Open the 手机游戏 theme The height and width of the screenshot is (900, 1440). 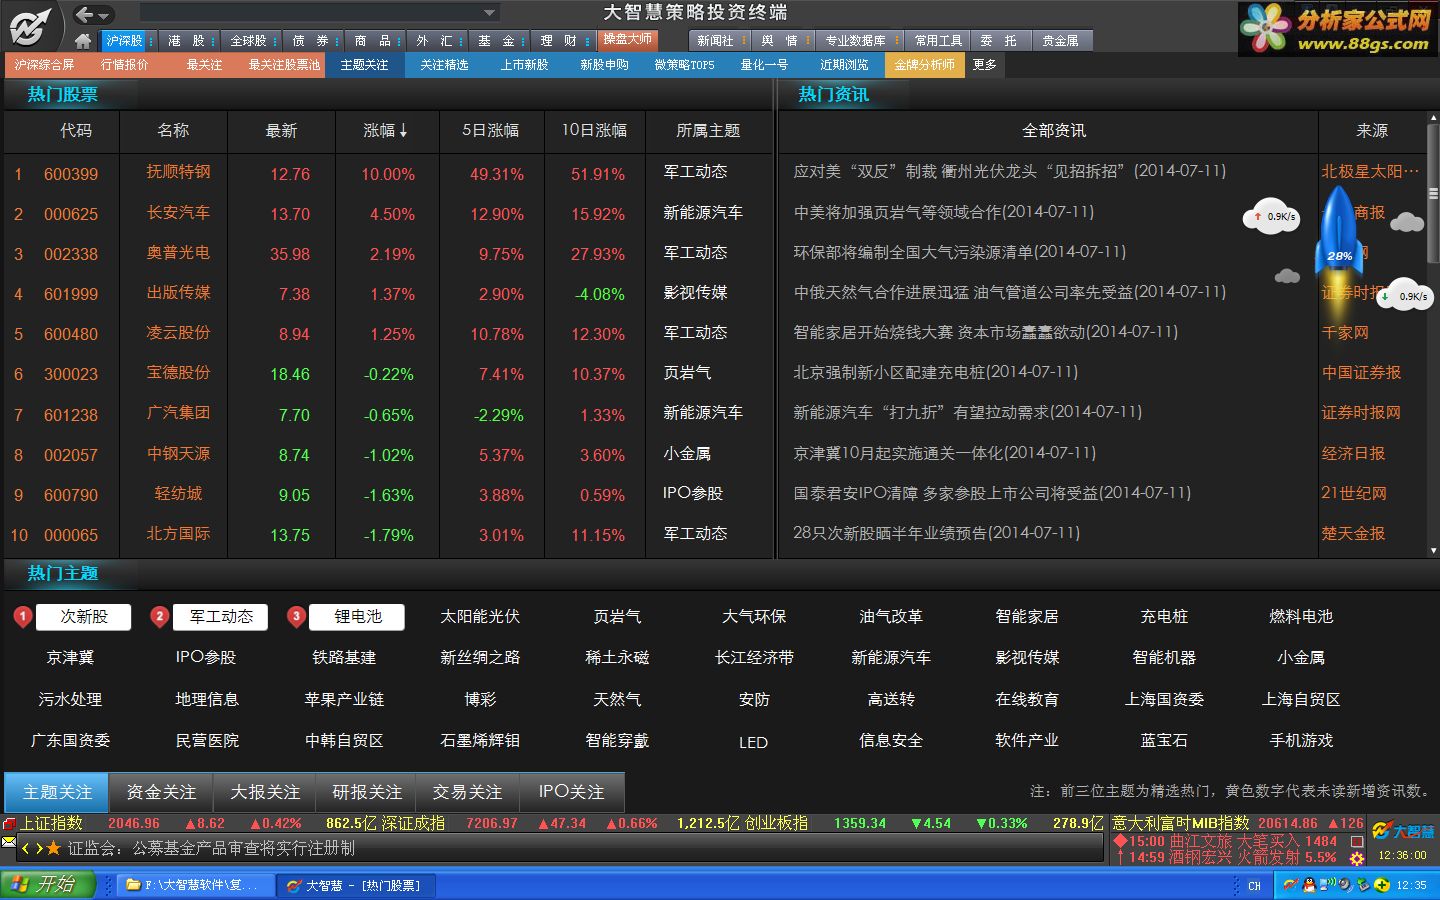[x=1301, y=741]
